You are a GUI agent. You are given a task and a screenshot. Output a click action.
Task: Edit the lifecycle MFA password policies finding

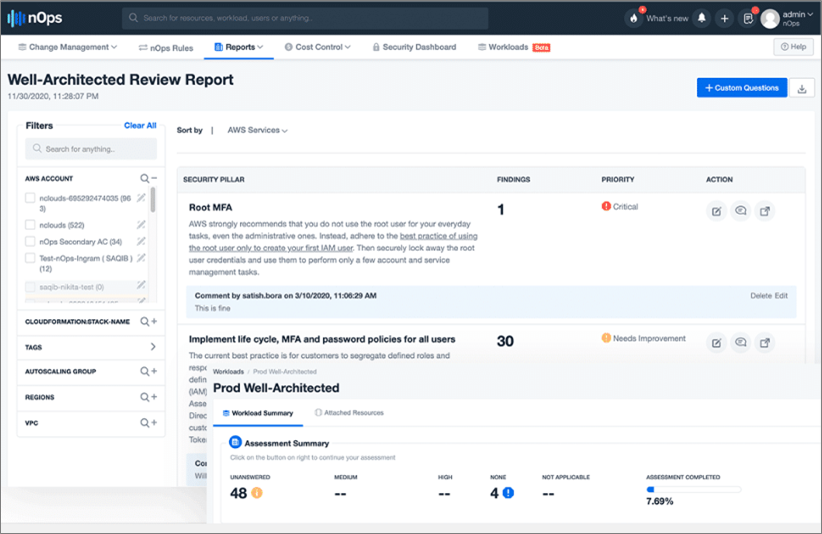tap(716, 343)
